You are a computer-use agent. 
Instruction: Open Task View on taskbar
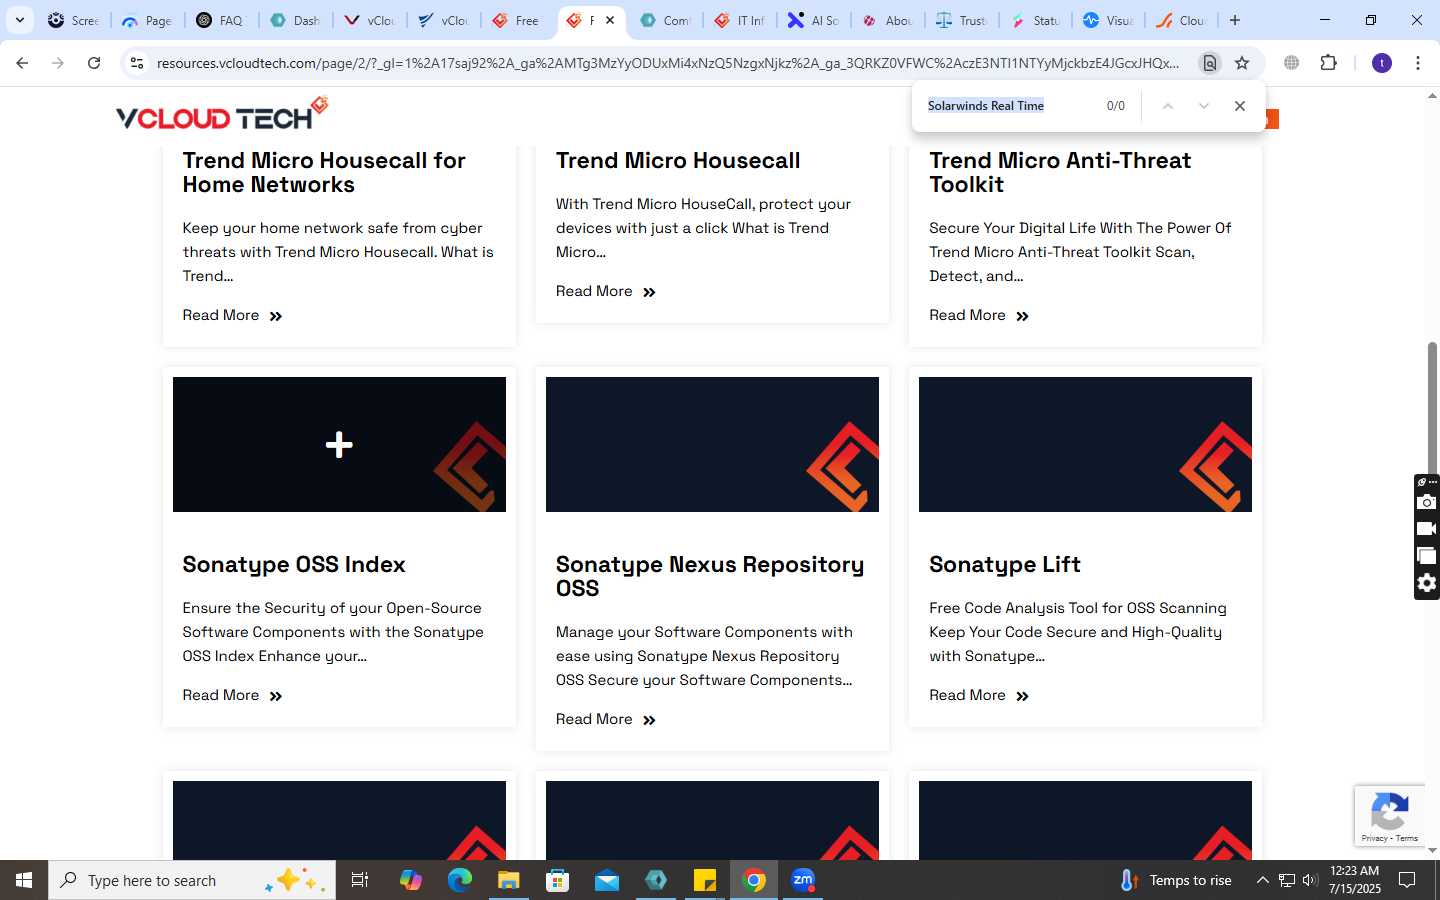(x=360, y=880)
